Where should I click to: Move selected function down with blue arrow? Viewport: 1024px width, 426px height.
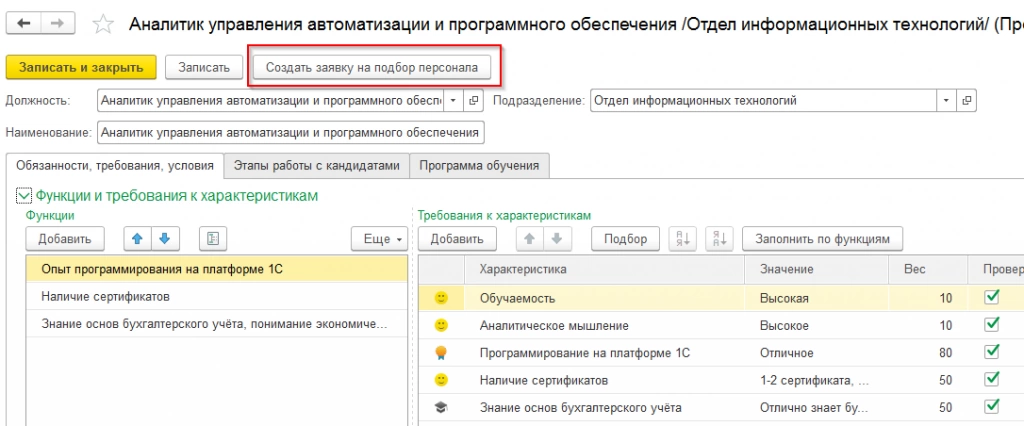[x=165, y=238]
